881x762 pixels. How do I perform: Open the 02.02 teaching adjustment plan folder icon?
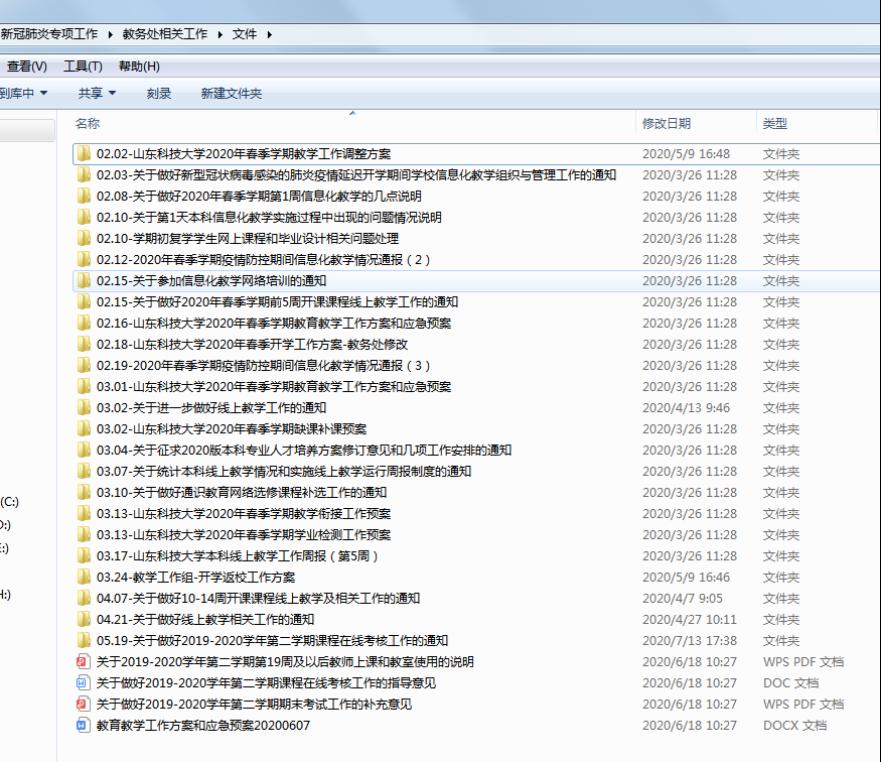pos(84,154)
